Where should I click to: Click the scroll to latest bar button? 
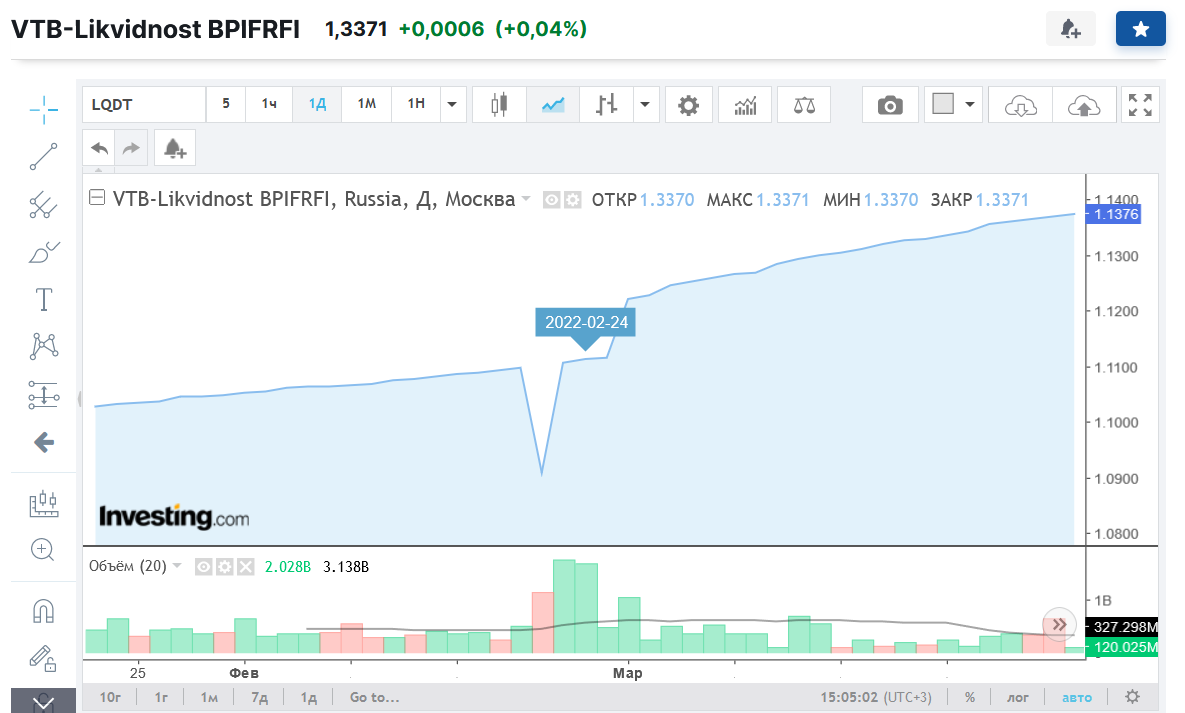pyautogui.click(x=1060, y=625)
